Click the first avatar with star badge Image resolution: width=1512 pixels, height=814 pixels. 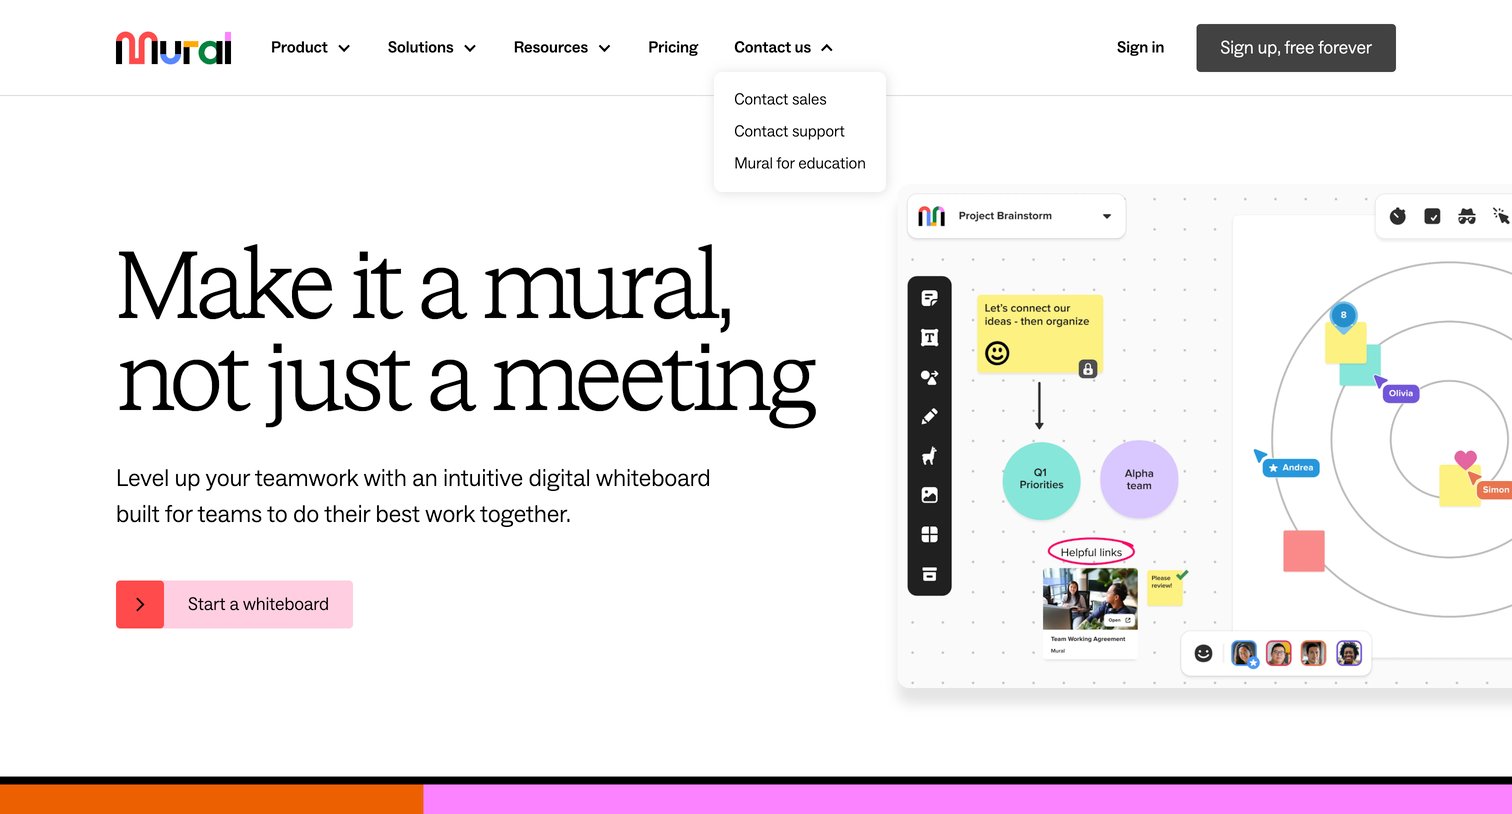click(1244, 654)
